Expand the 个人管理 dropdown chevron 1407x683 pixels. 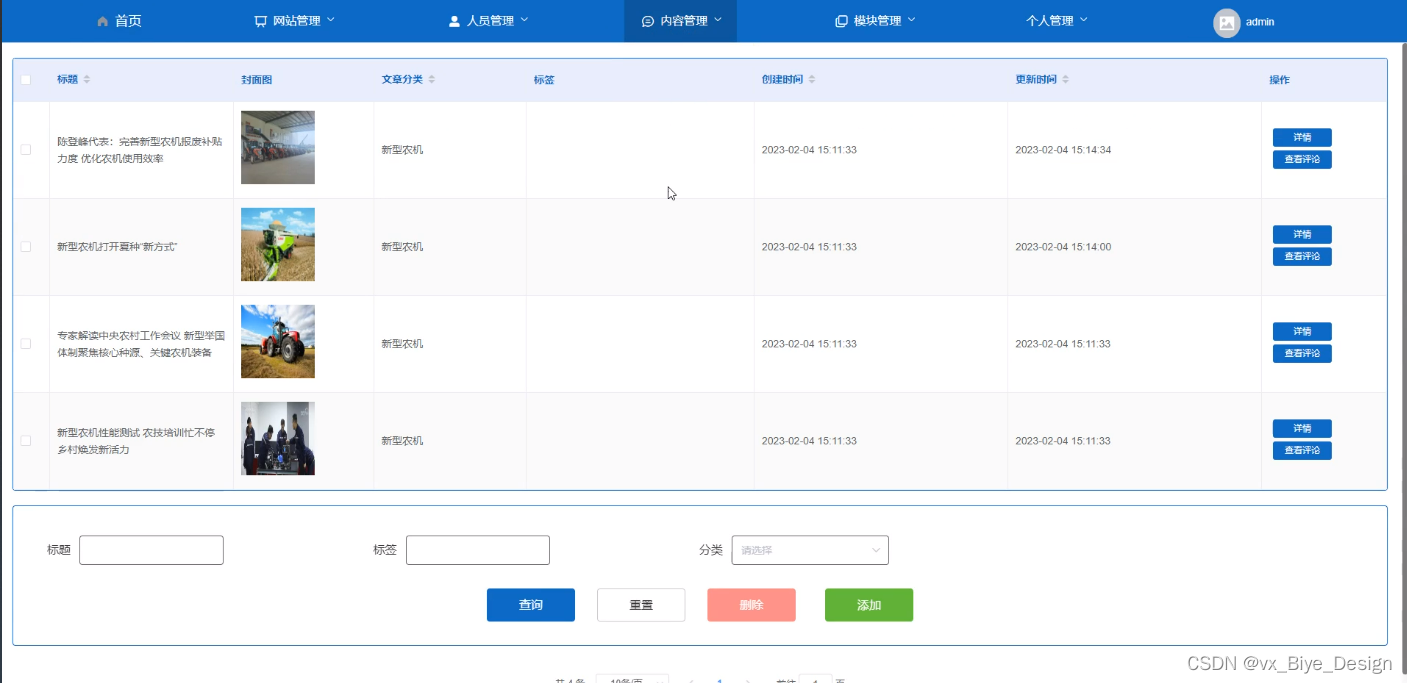[1084, 20]
